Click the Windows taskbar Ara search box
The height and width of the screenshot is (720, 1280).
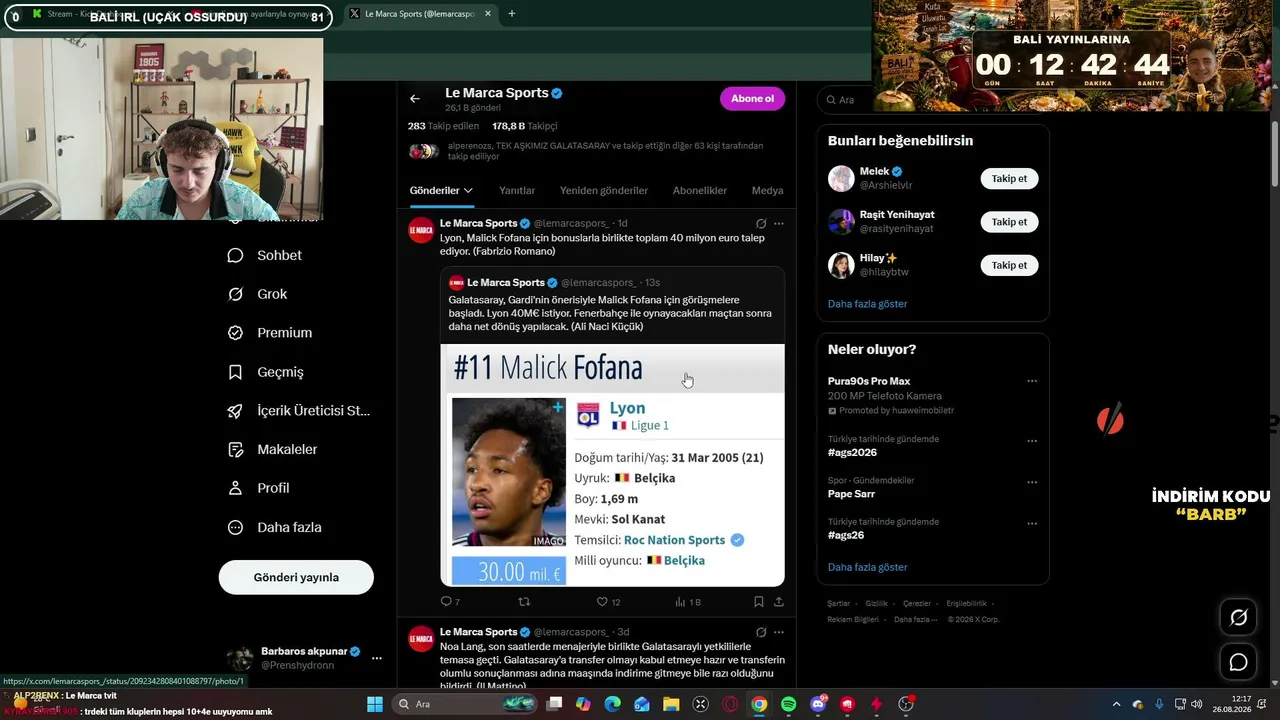[x=465, y=704]
